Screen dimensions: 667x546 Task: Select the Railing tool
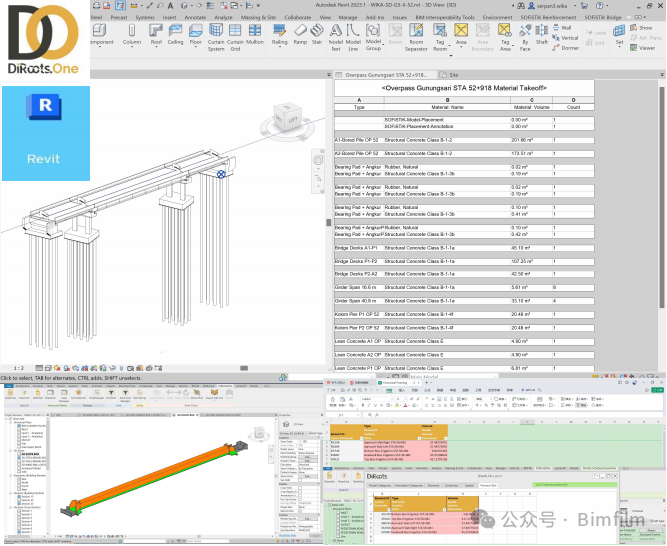point(279,34)
